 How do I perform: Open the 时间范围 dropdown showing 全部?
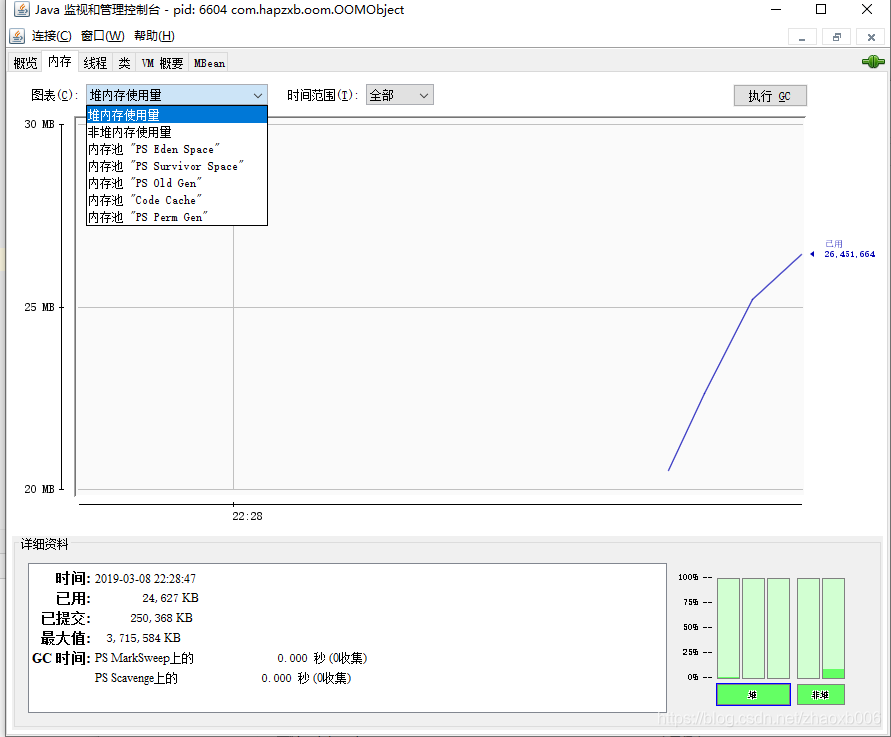[x=399, y=95]
